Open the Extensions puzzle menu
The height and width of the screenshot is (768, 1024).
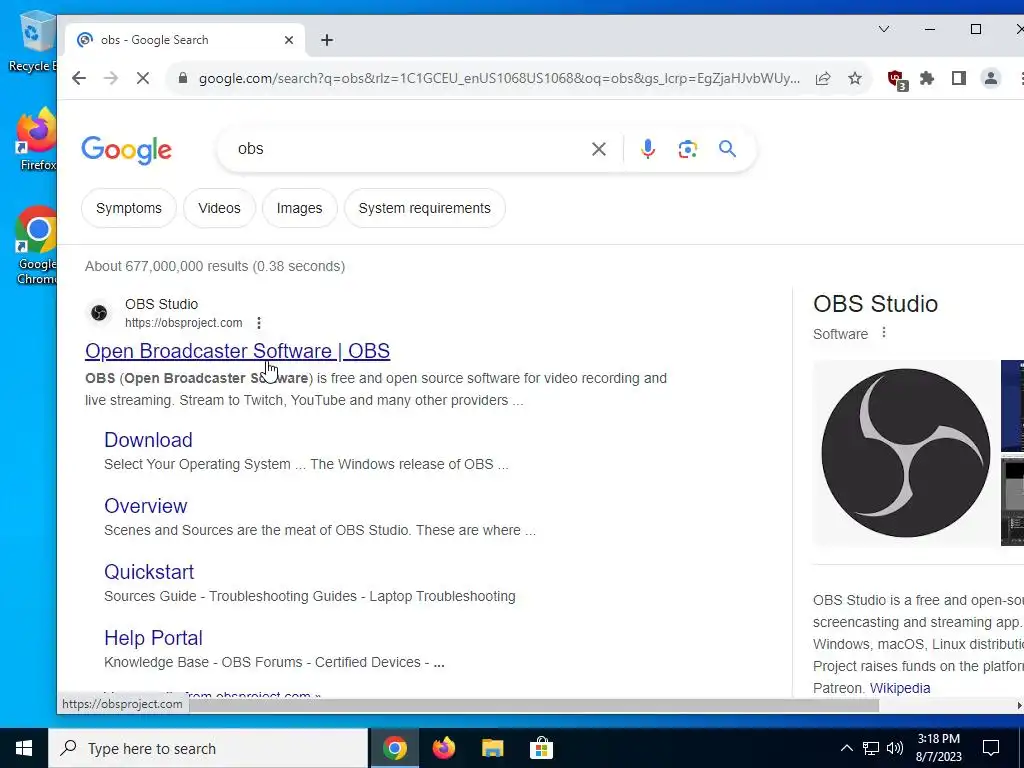click(927, 78)
